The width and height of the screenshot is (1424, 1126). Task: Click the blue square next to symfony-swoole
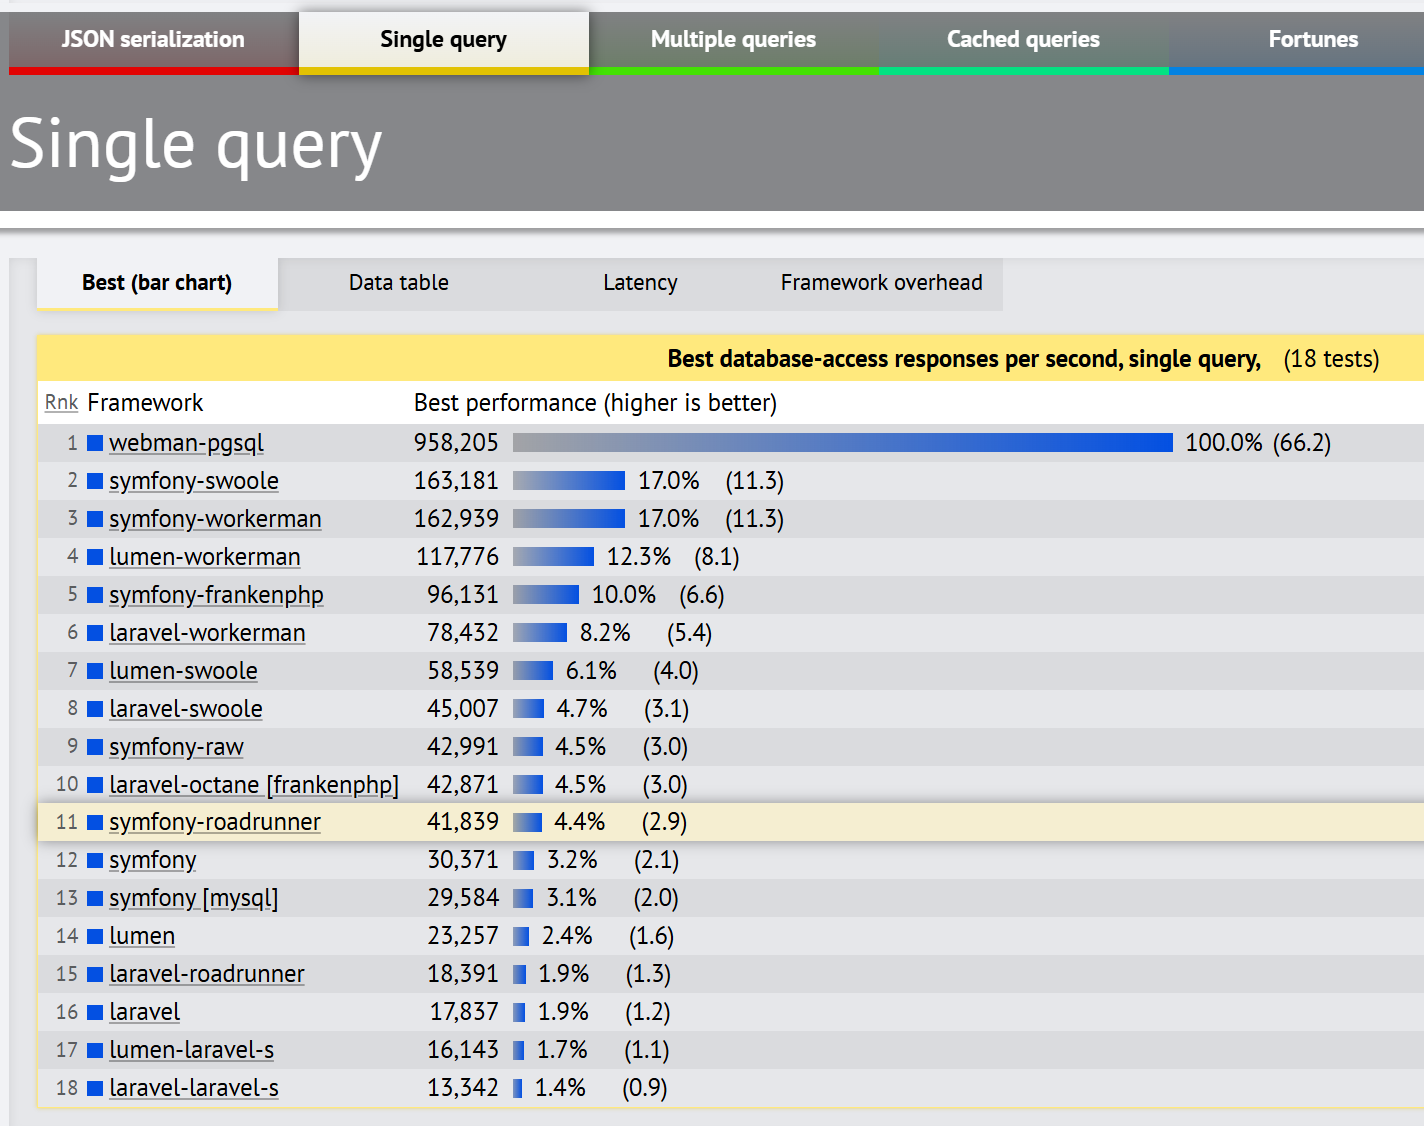95,481
